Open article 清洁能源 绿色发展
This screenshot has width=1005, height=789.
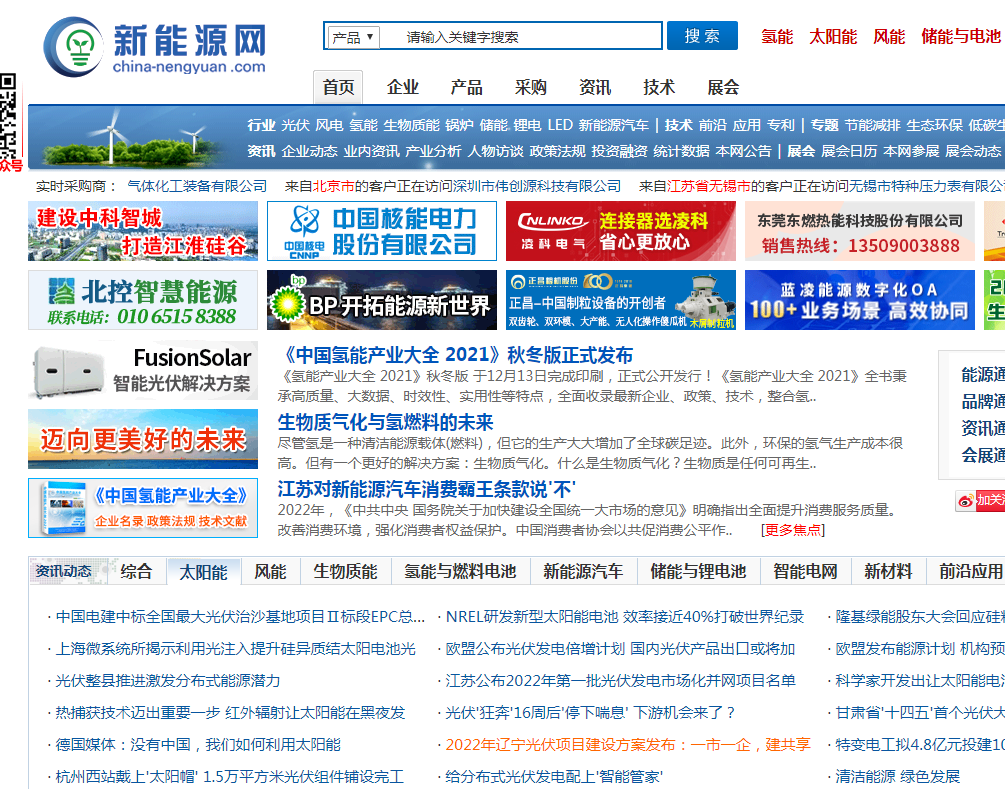pyautogui.click(x=898, y=777)
